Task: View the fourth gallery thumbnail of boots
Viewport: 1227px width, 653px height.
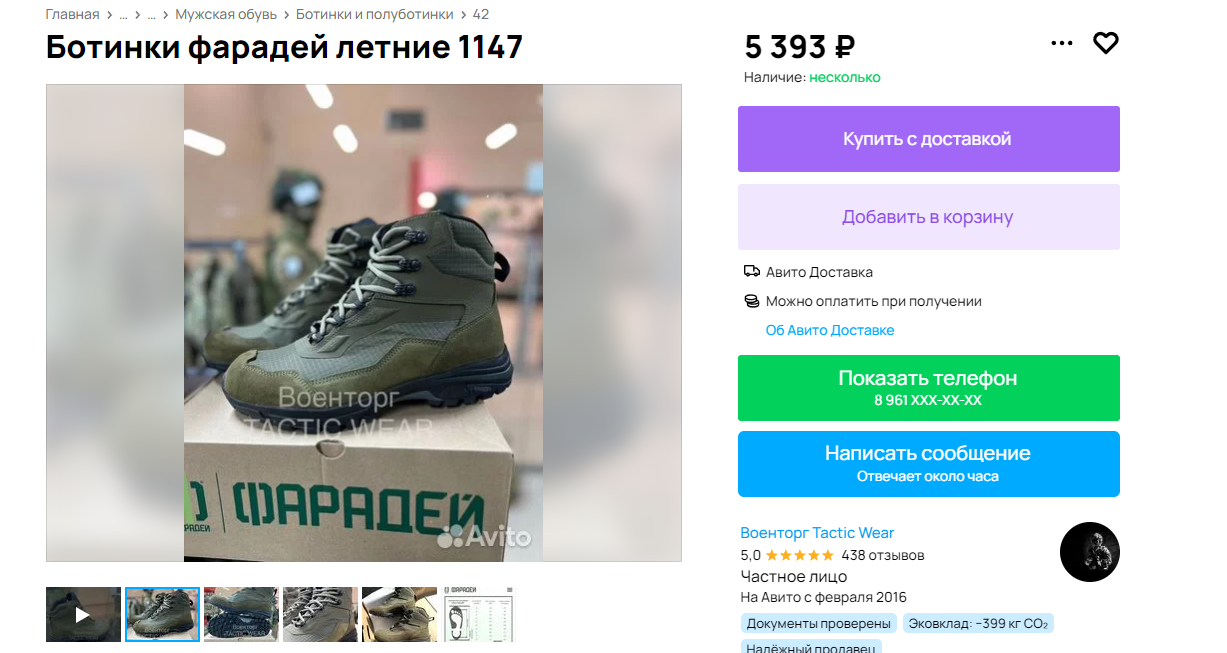Action: [320, 614]
